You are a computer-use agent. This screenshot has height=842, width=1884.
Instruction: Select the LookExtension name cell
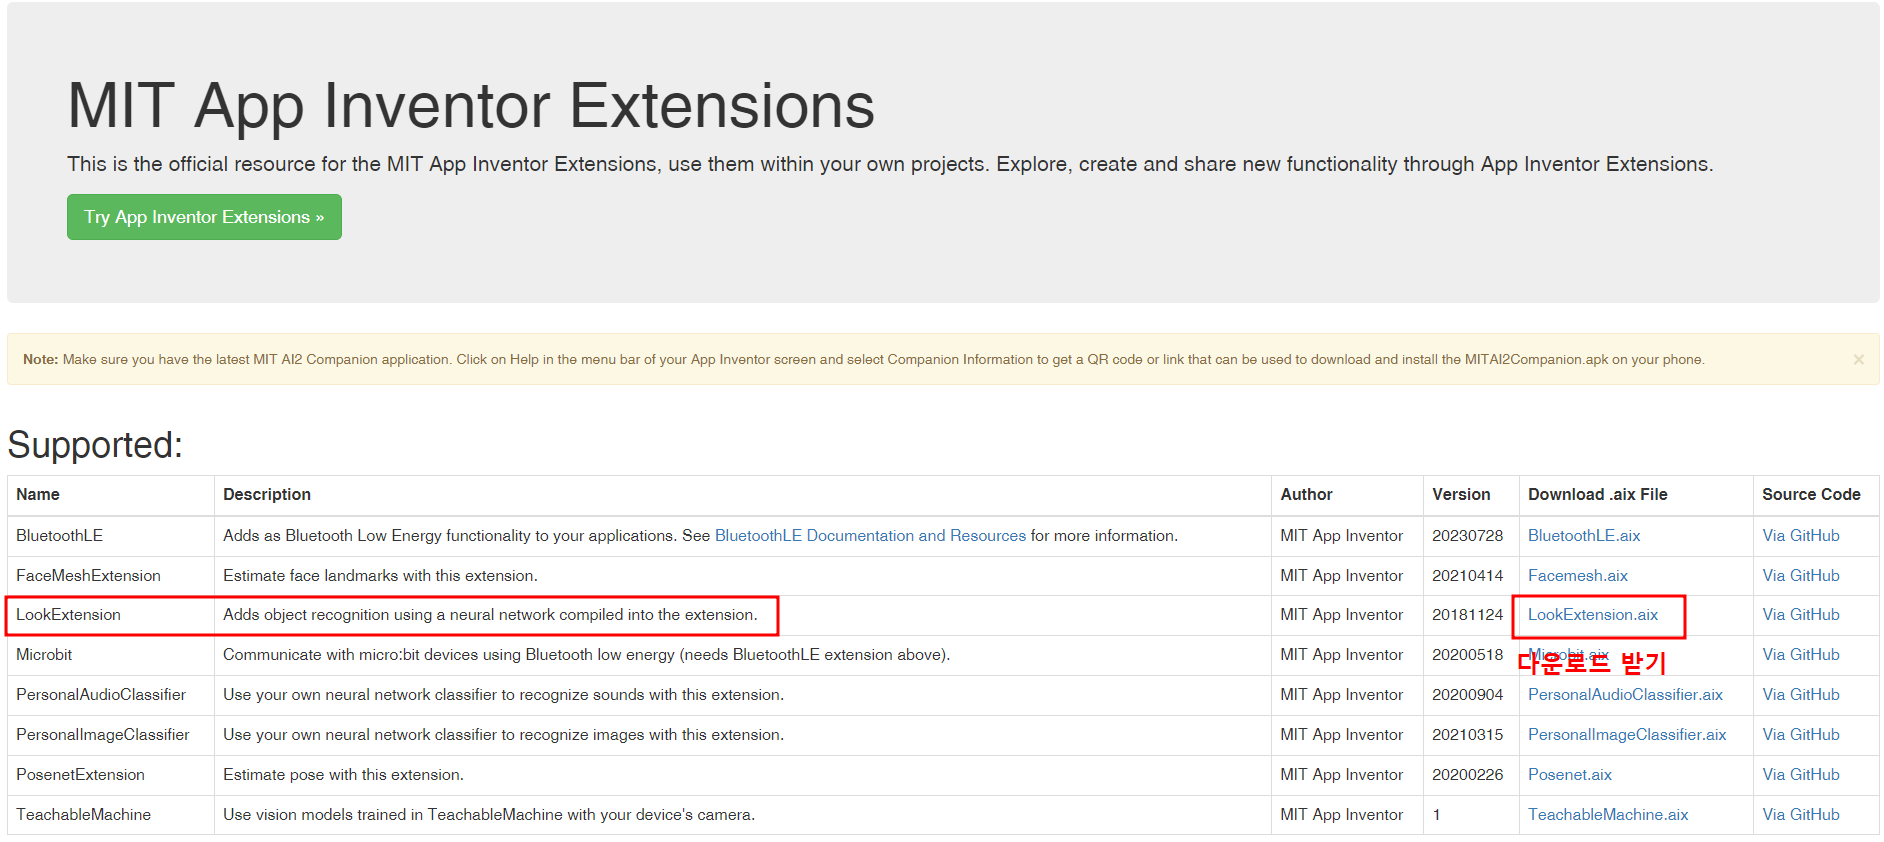[111, 615]
